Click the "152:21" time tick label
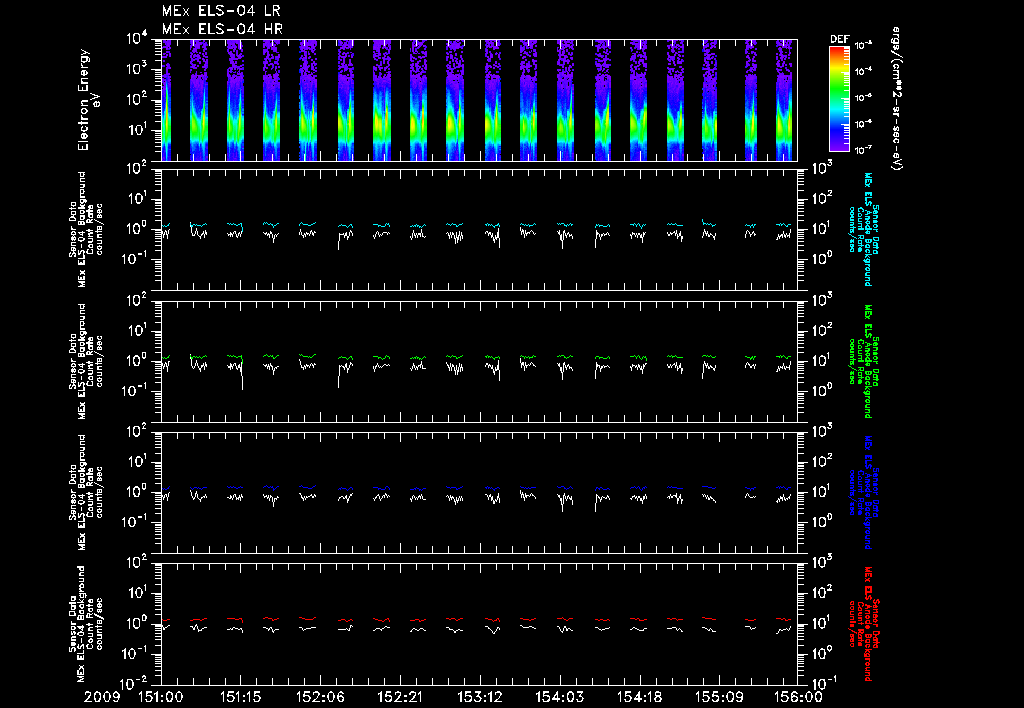The height and width of the screenshot is (708, 1024). pyautogui.click(x=400, y=697)
